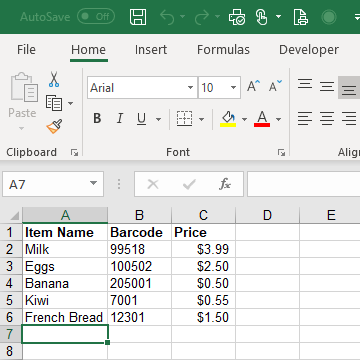This screenshot has width=360, height=360.
Task: Switch to the Insert tab
Action: point(151,50)
